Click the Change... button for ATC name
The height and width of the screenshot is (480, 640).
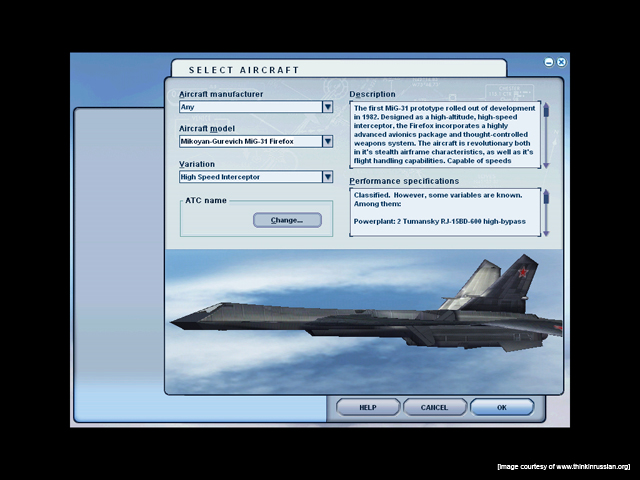coord(287,220)
